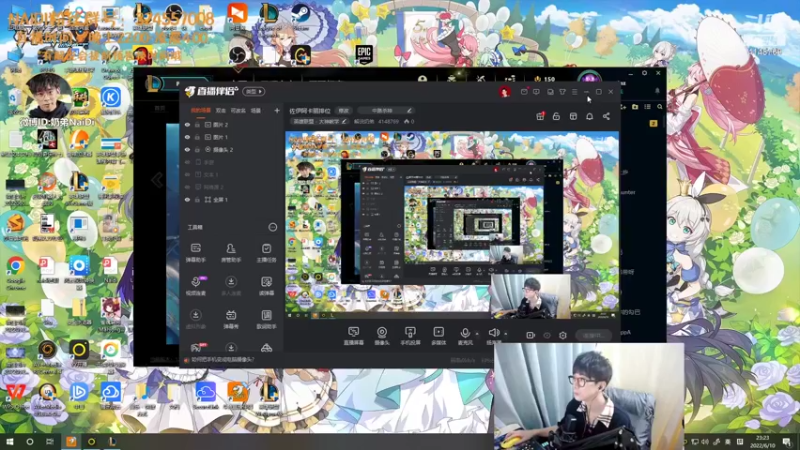The image size is (800, 450).
Task: Click the League client taskbar icon
Action: pos(112,441)
